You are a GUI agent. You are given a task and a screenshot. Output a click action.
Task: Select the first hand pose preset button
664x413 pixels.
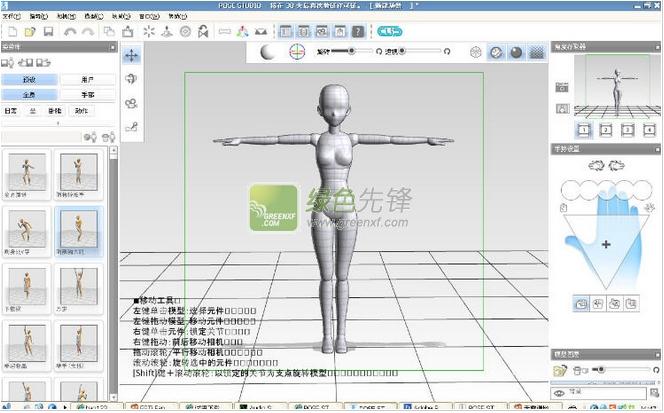tap(581, 303)
